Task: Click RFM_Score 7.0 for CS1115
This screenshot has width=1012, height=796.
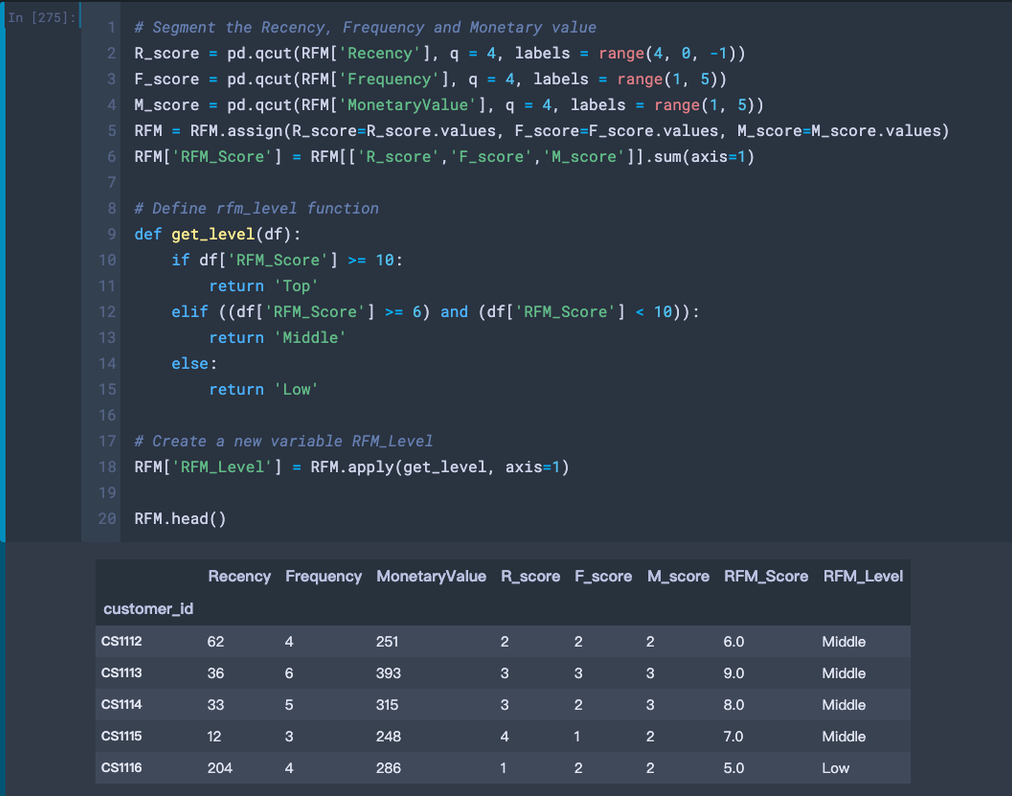Action: (x=733, y=737)
